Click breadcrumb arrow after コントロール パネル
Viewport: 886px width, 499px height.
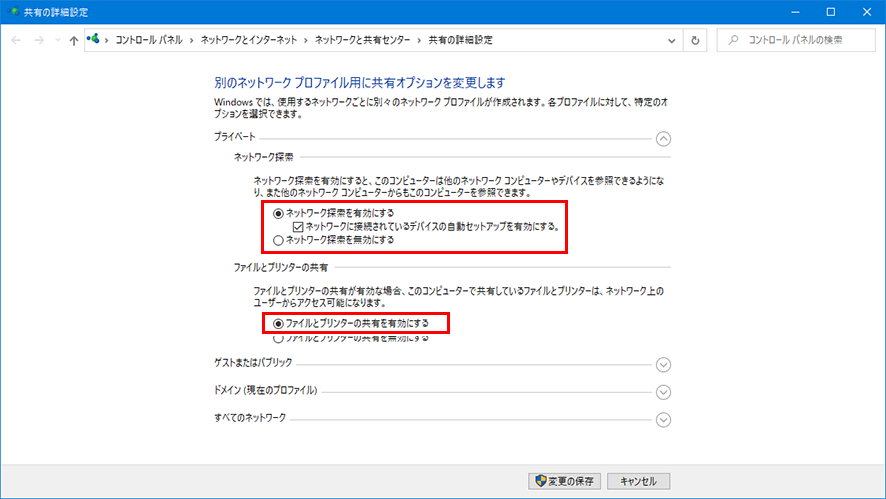coord(192,40)
